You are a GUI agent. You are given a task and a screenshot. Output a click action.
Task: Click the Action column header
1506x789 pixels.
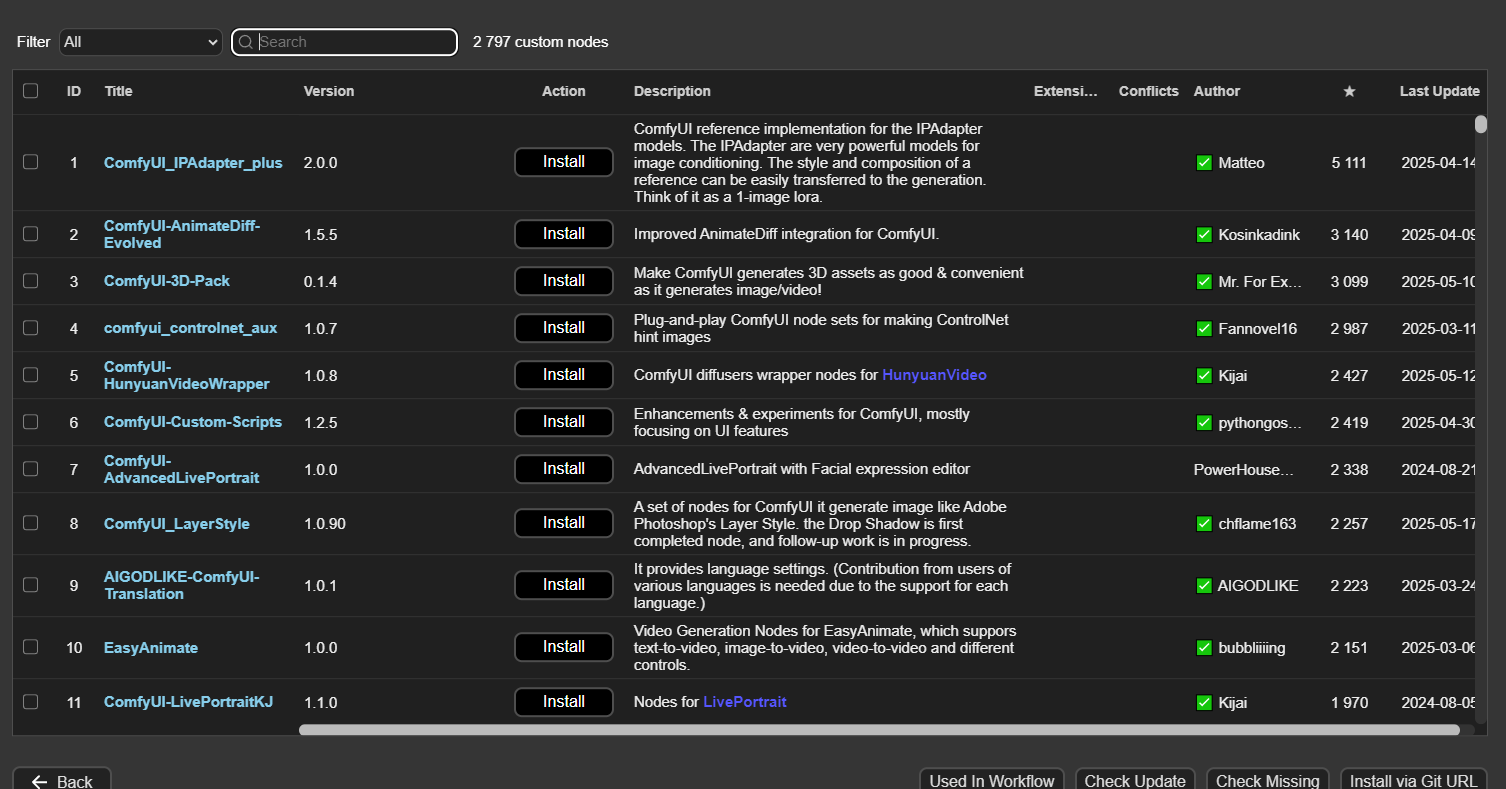coord(564,91)
